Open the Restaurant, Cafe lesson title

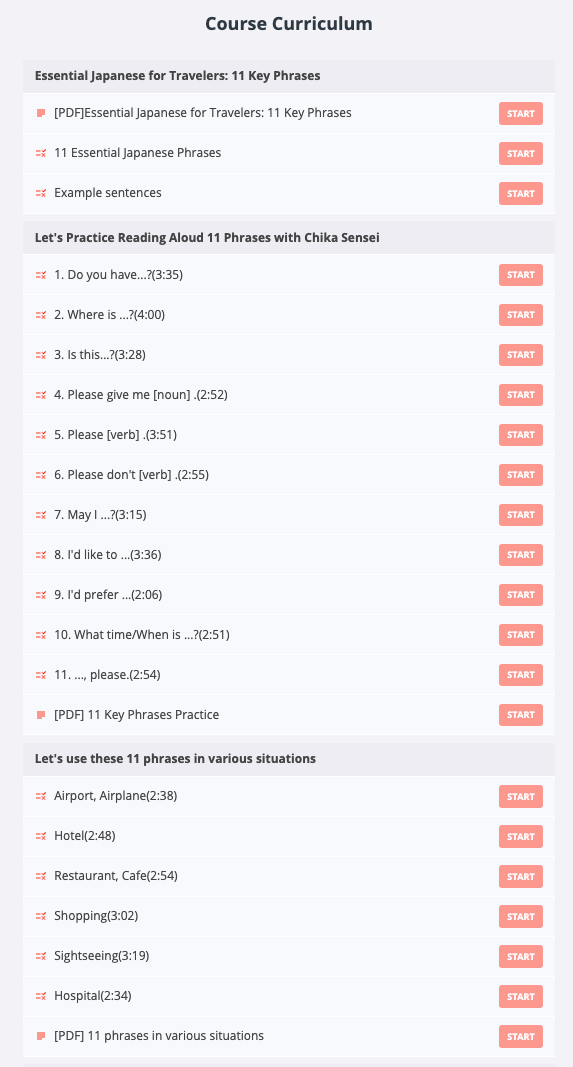coord(116,876)
